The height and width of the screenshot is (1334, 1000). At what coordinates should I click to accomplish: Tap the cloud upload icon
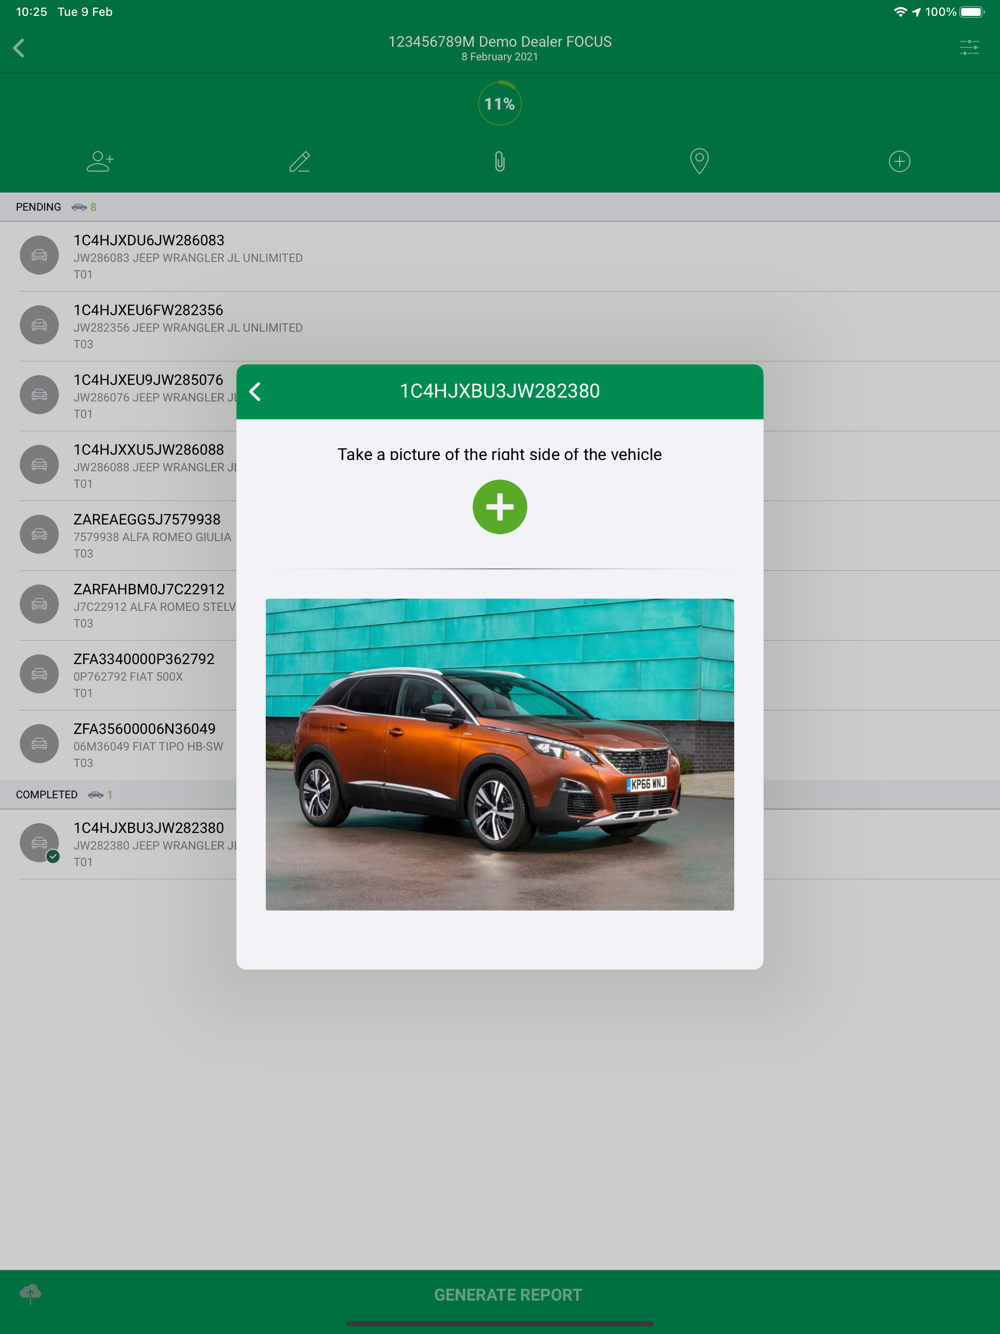coord(31,1293)
